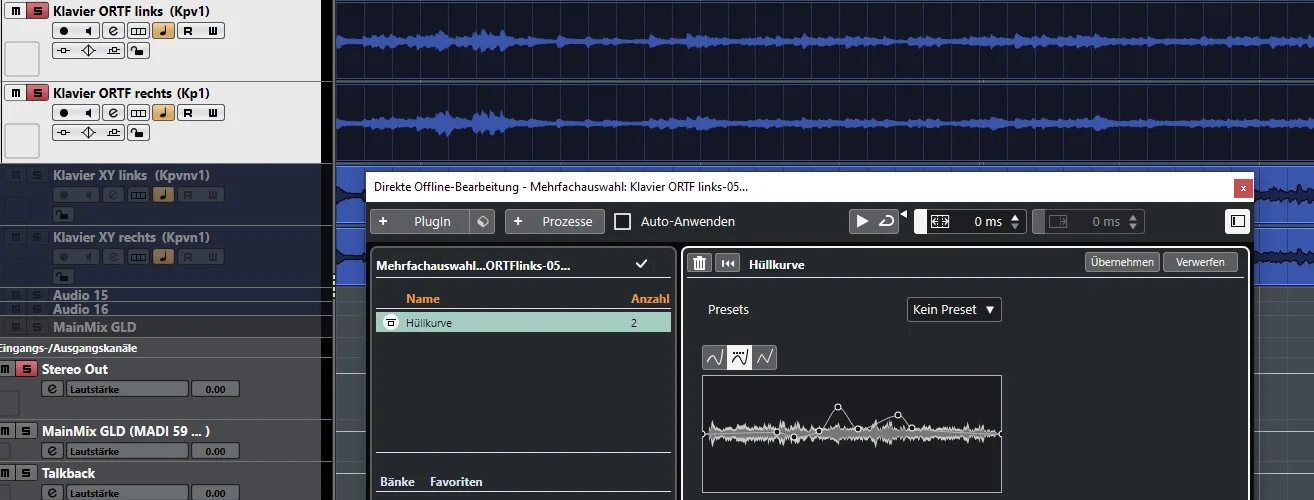Viewport: 1314px width, 500px height.
Task: Select spline interpolation curve type
Action: point(715,357)
